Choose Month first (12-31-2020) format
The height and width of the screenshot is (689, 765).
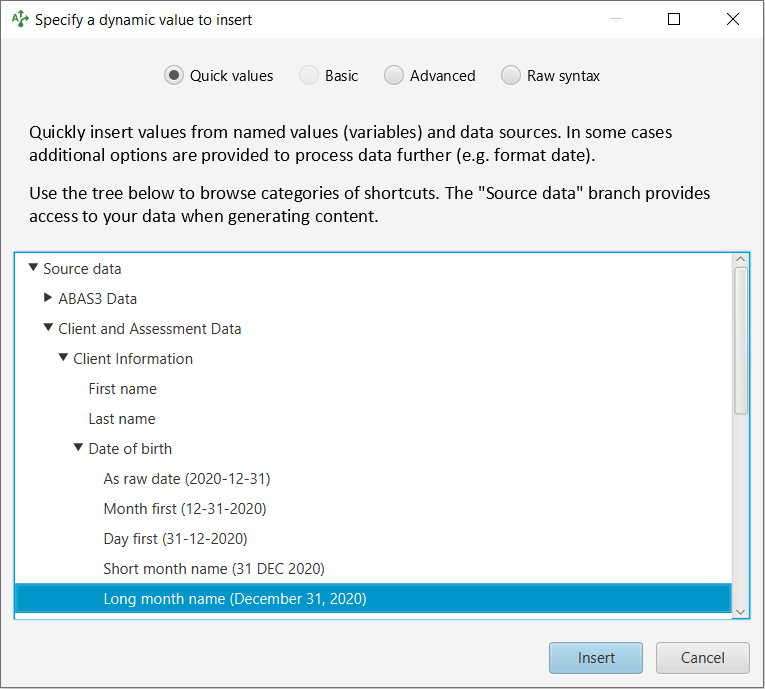click(185, 509)
